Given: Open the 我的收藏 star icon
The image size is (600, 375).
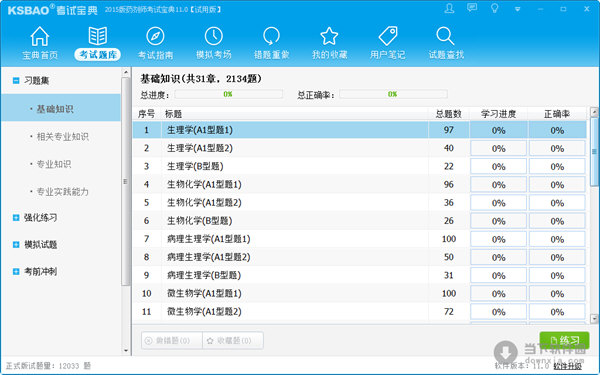Looking at the screenshot, I should pos(329,37).
